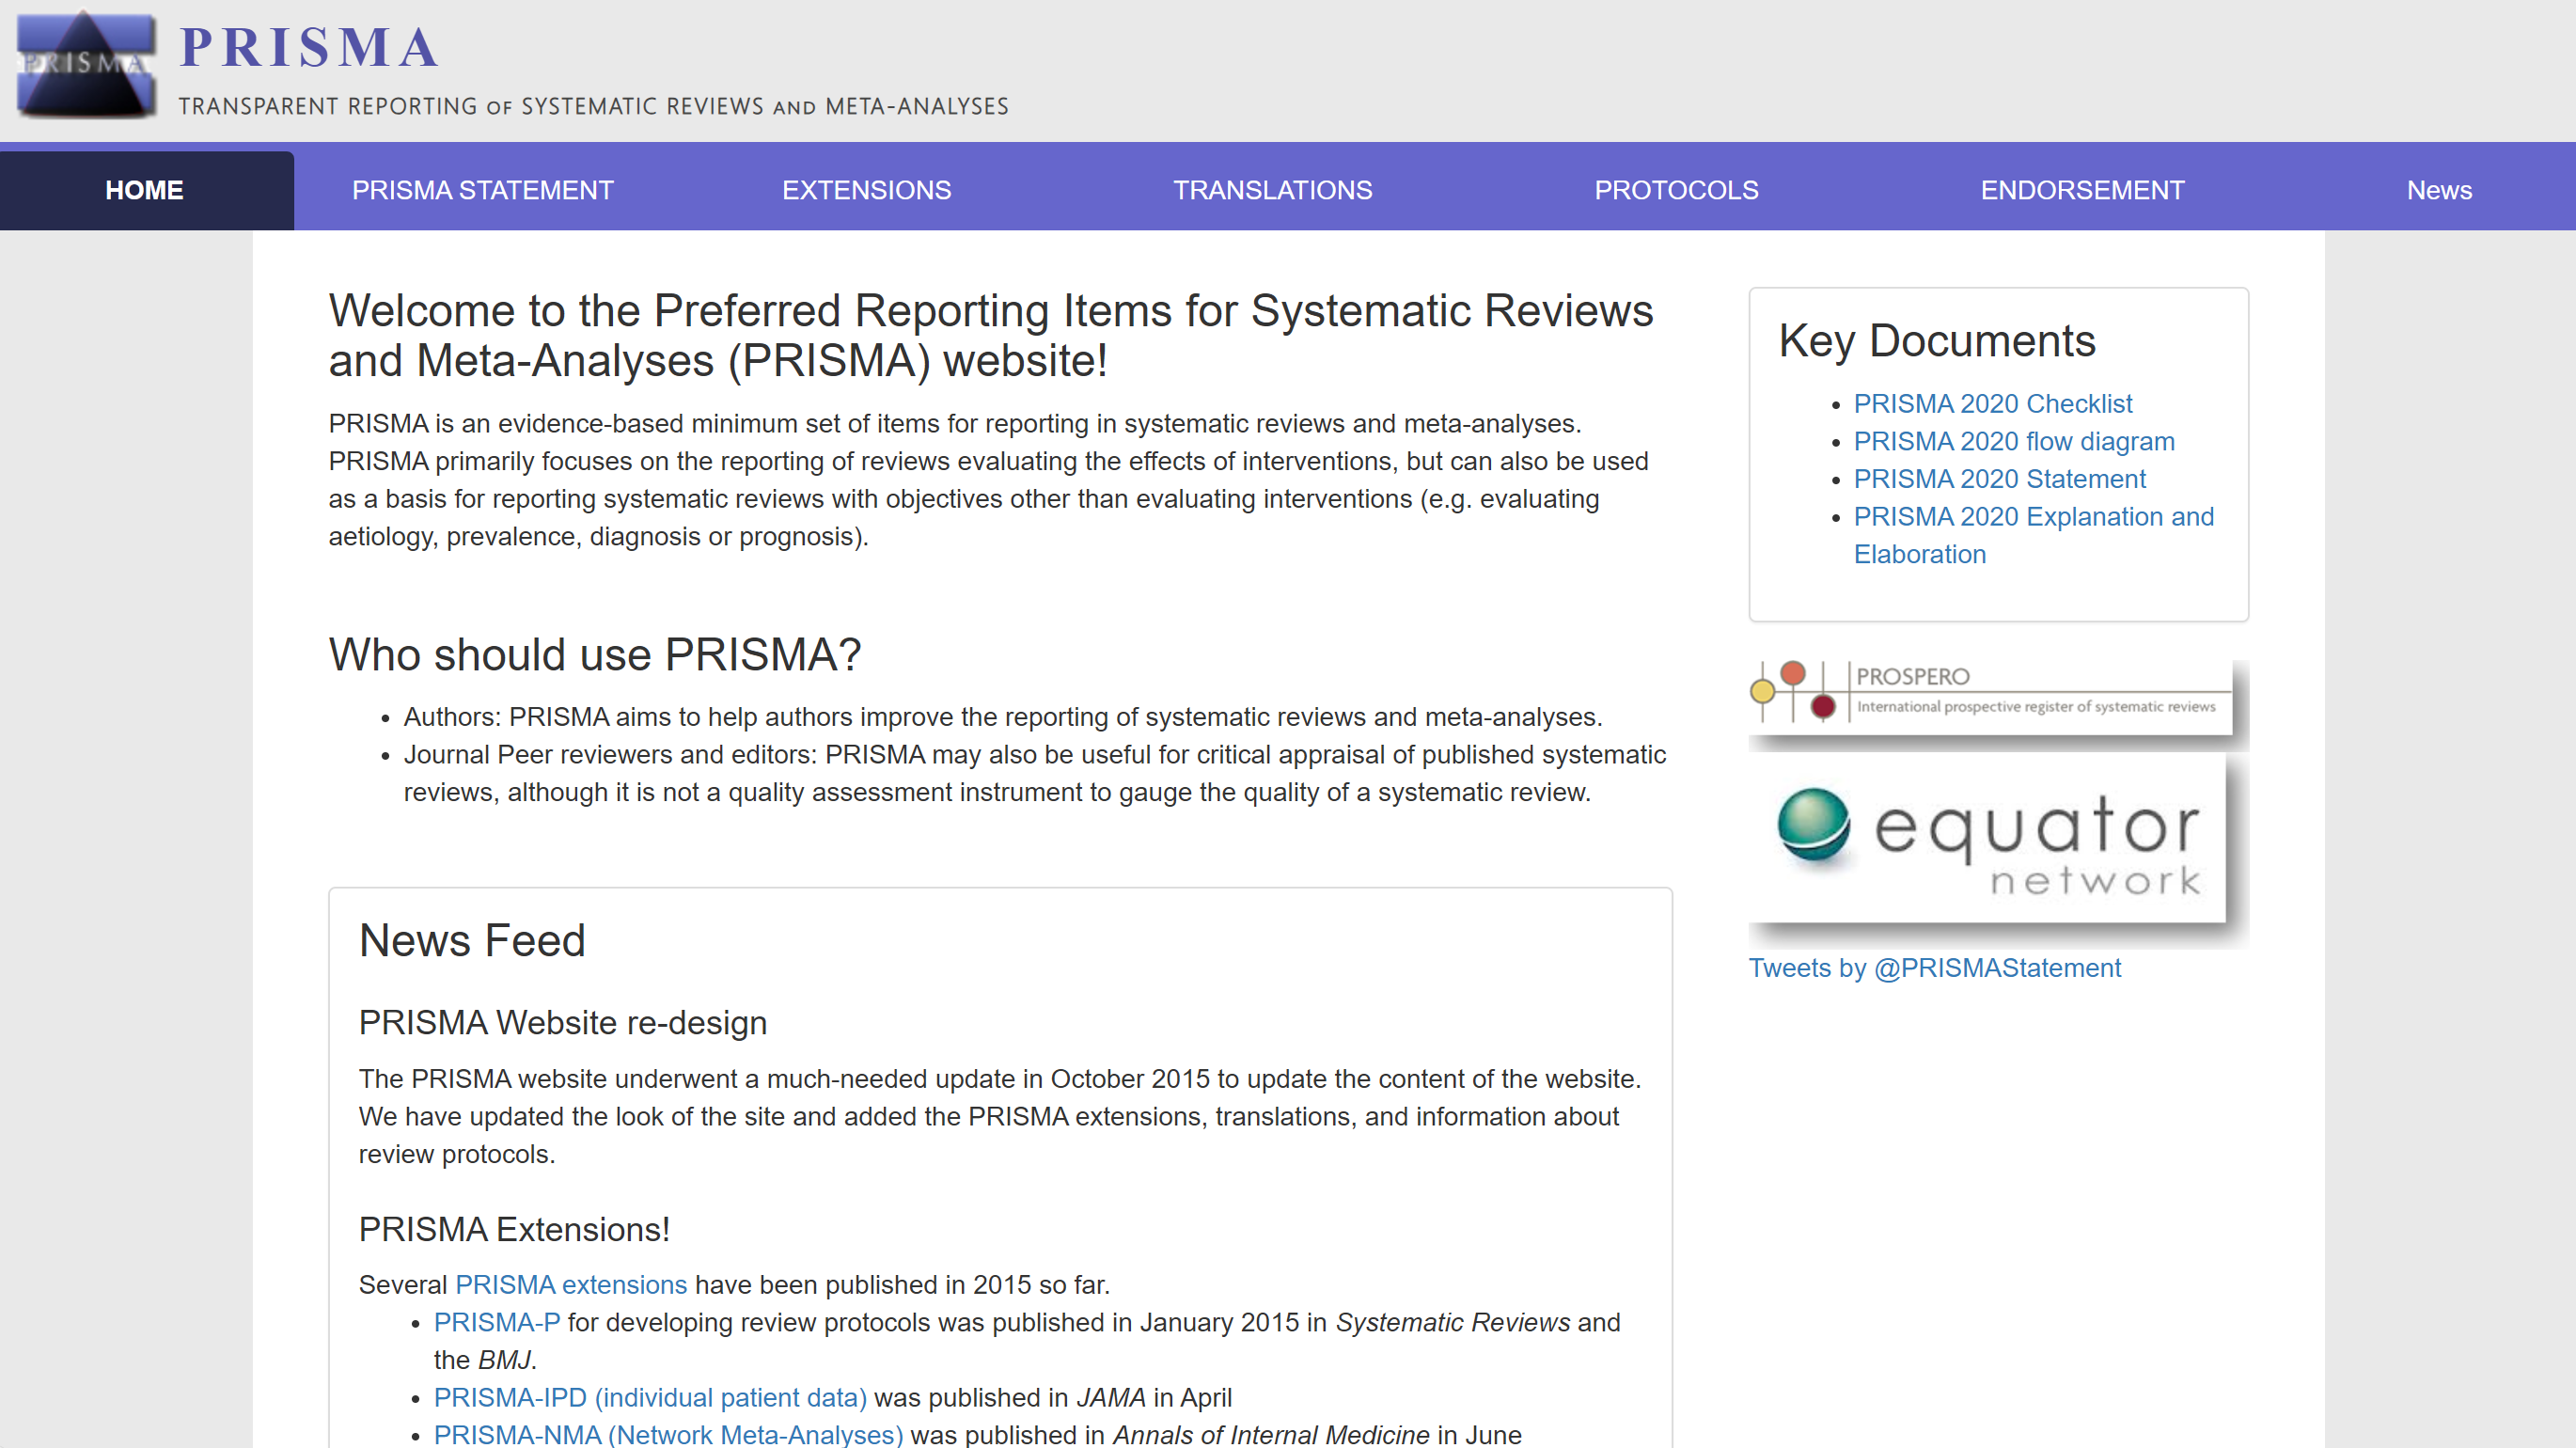Click the PRISMA extensions hyperlink
2576x1448 pixels.
[x=571, y=1285]
